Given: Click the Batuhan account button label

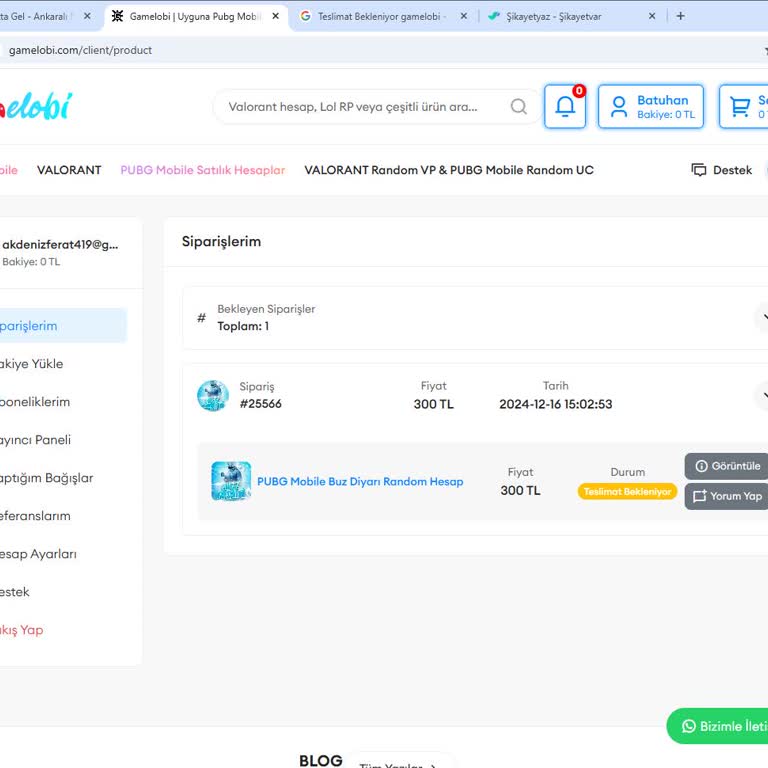Looking at the screenshot, I should click(x=663, y=100).
